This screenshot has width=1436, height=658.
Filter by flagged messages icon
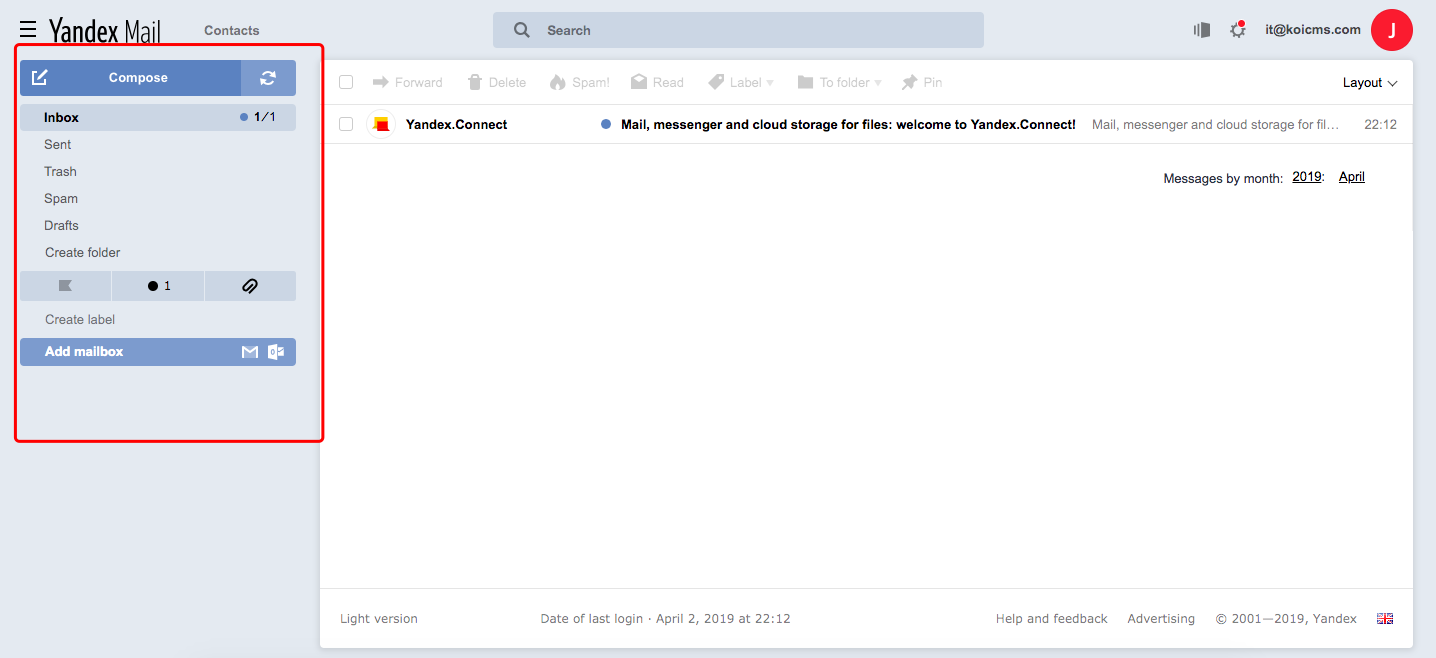coord(66,286)
